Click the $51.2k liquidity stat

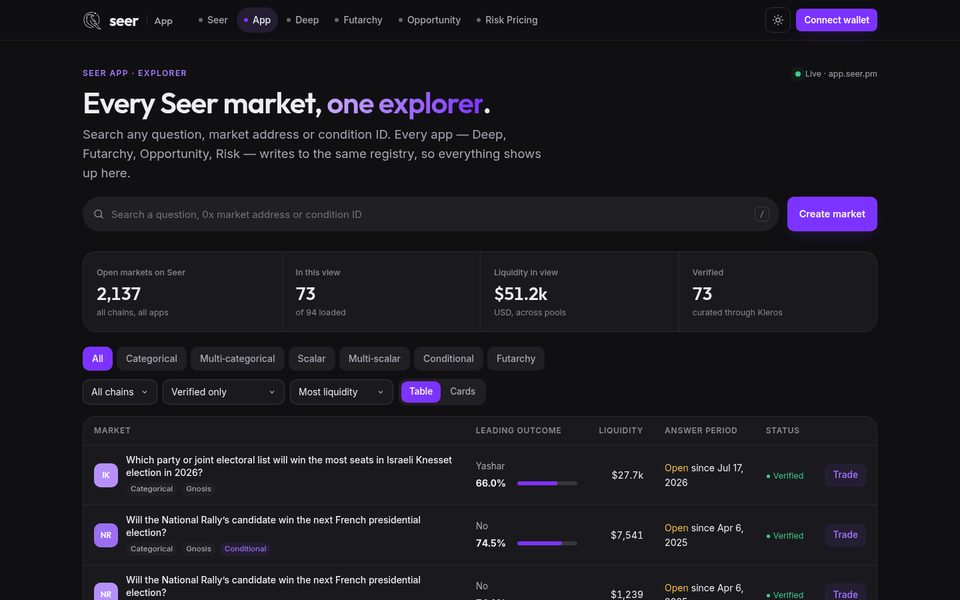pos(580,292)
